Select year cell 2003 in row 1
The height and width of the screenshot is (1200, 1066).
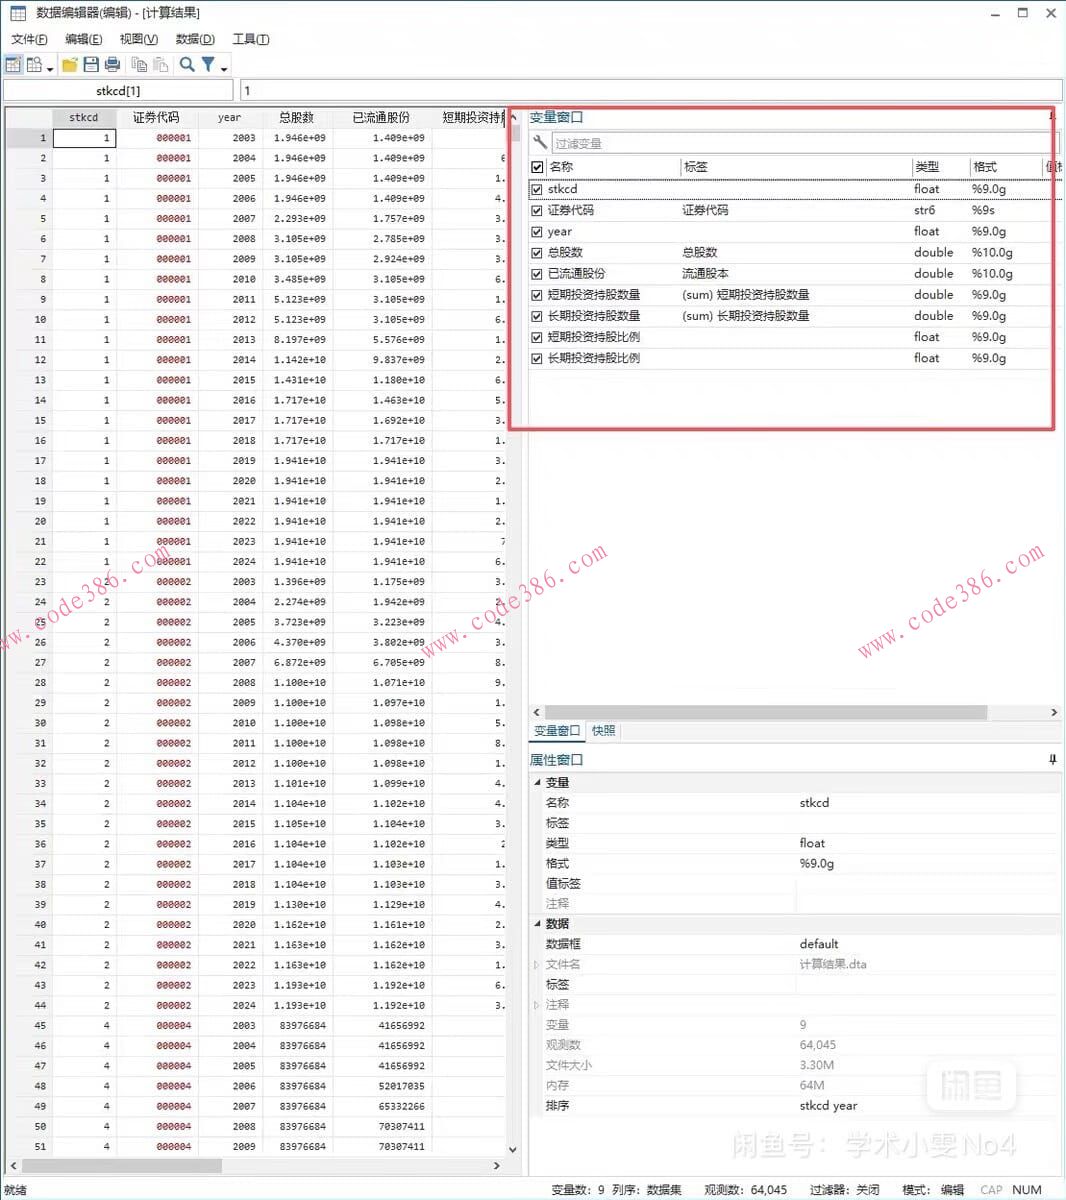pos(229,138)
